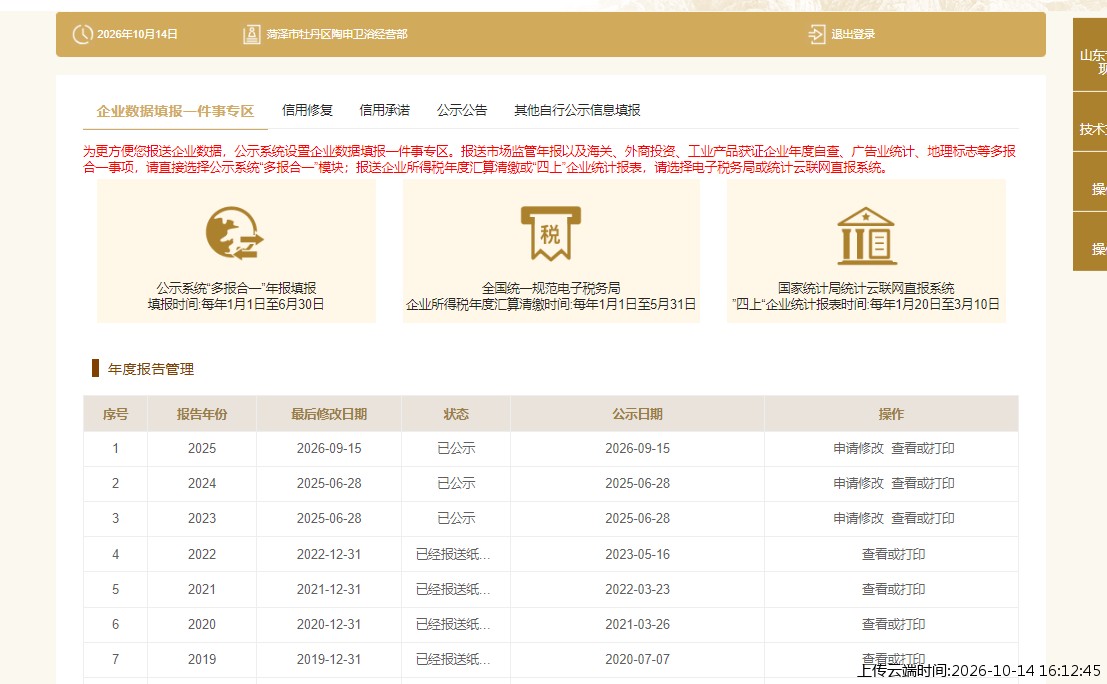The height and width of the screenshot is (684, 1107).
Task: Click the 已经报送纸... status in row 2022
Action: pyautogui.click(x=453, y=554)
